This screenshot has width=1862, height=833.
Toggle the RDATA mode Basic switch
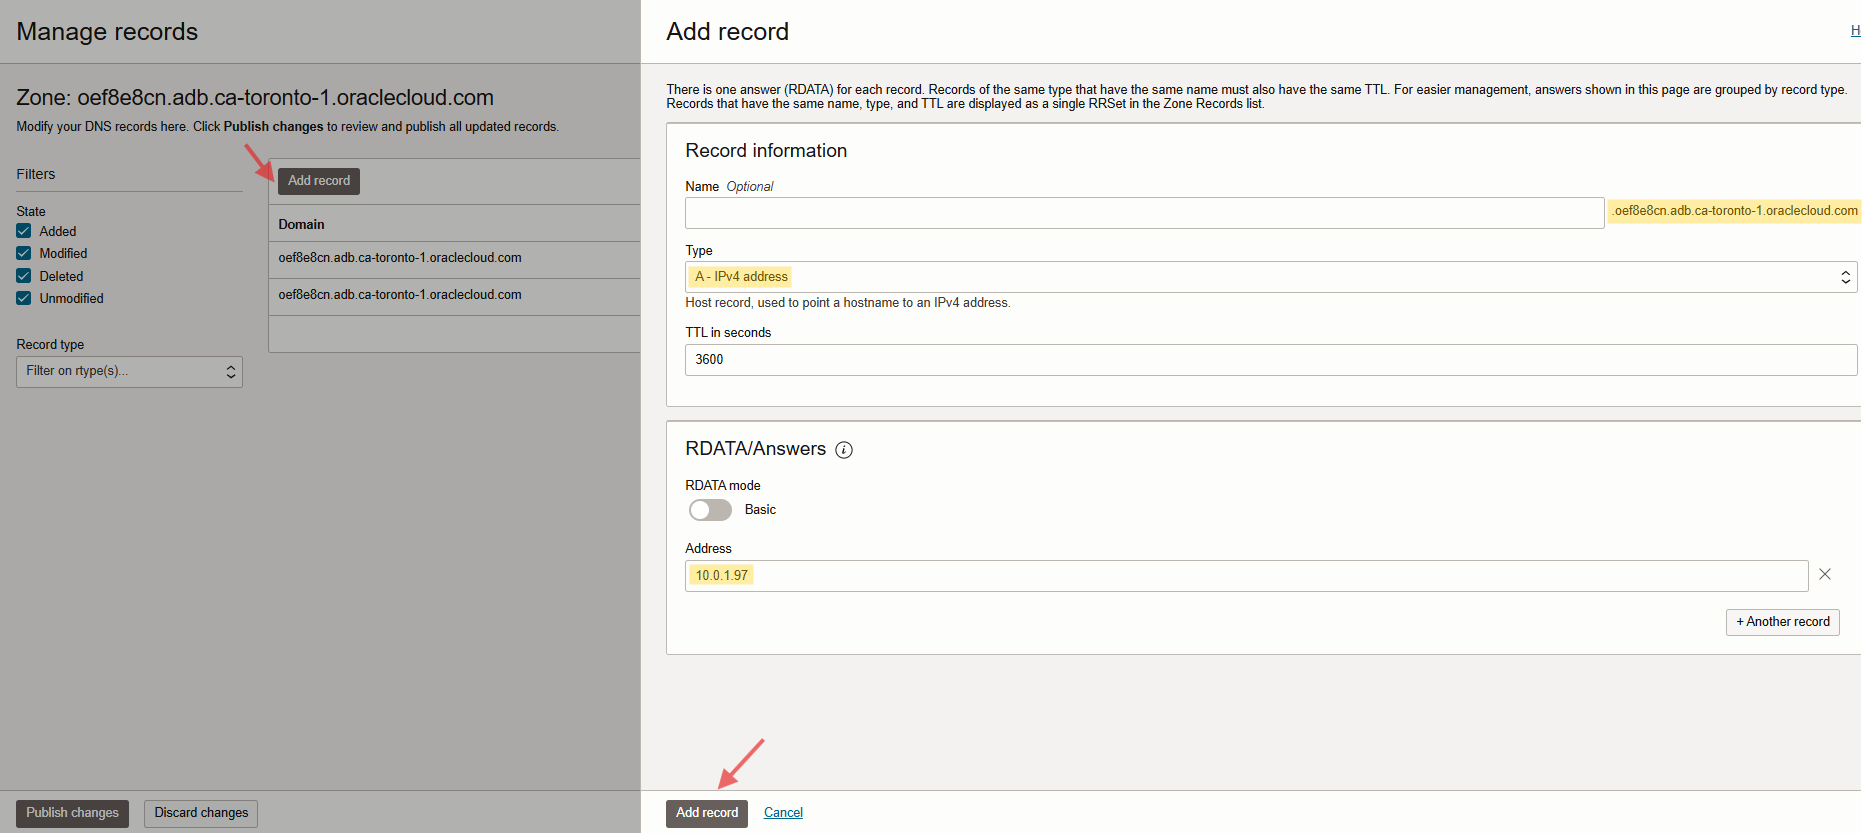pyautogui.click(x=710, y=510)
